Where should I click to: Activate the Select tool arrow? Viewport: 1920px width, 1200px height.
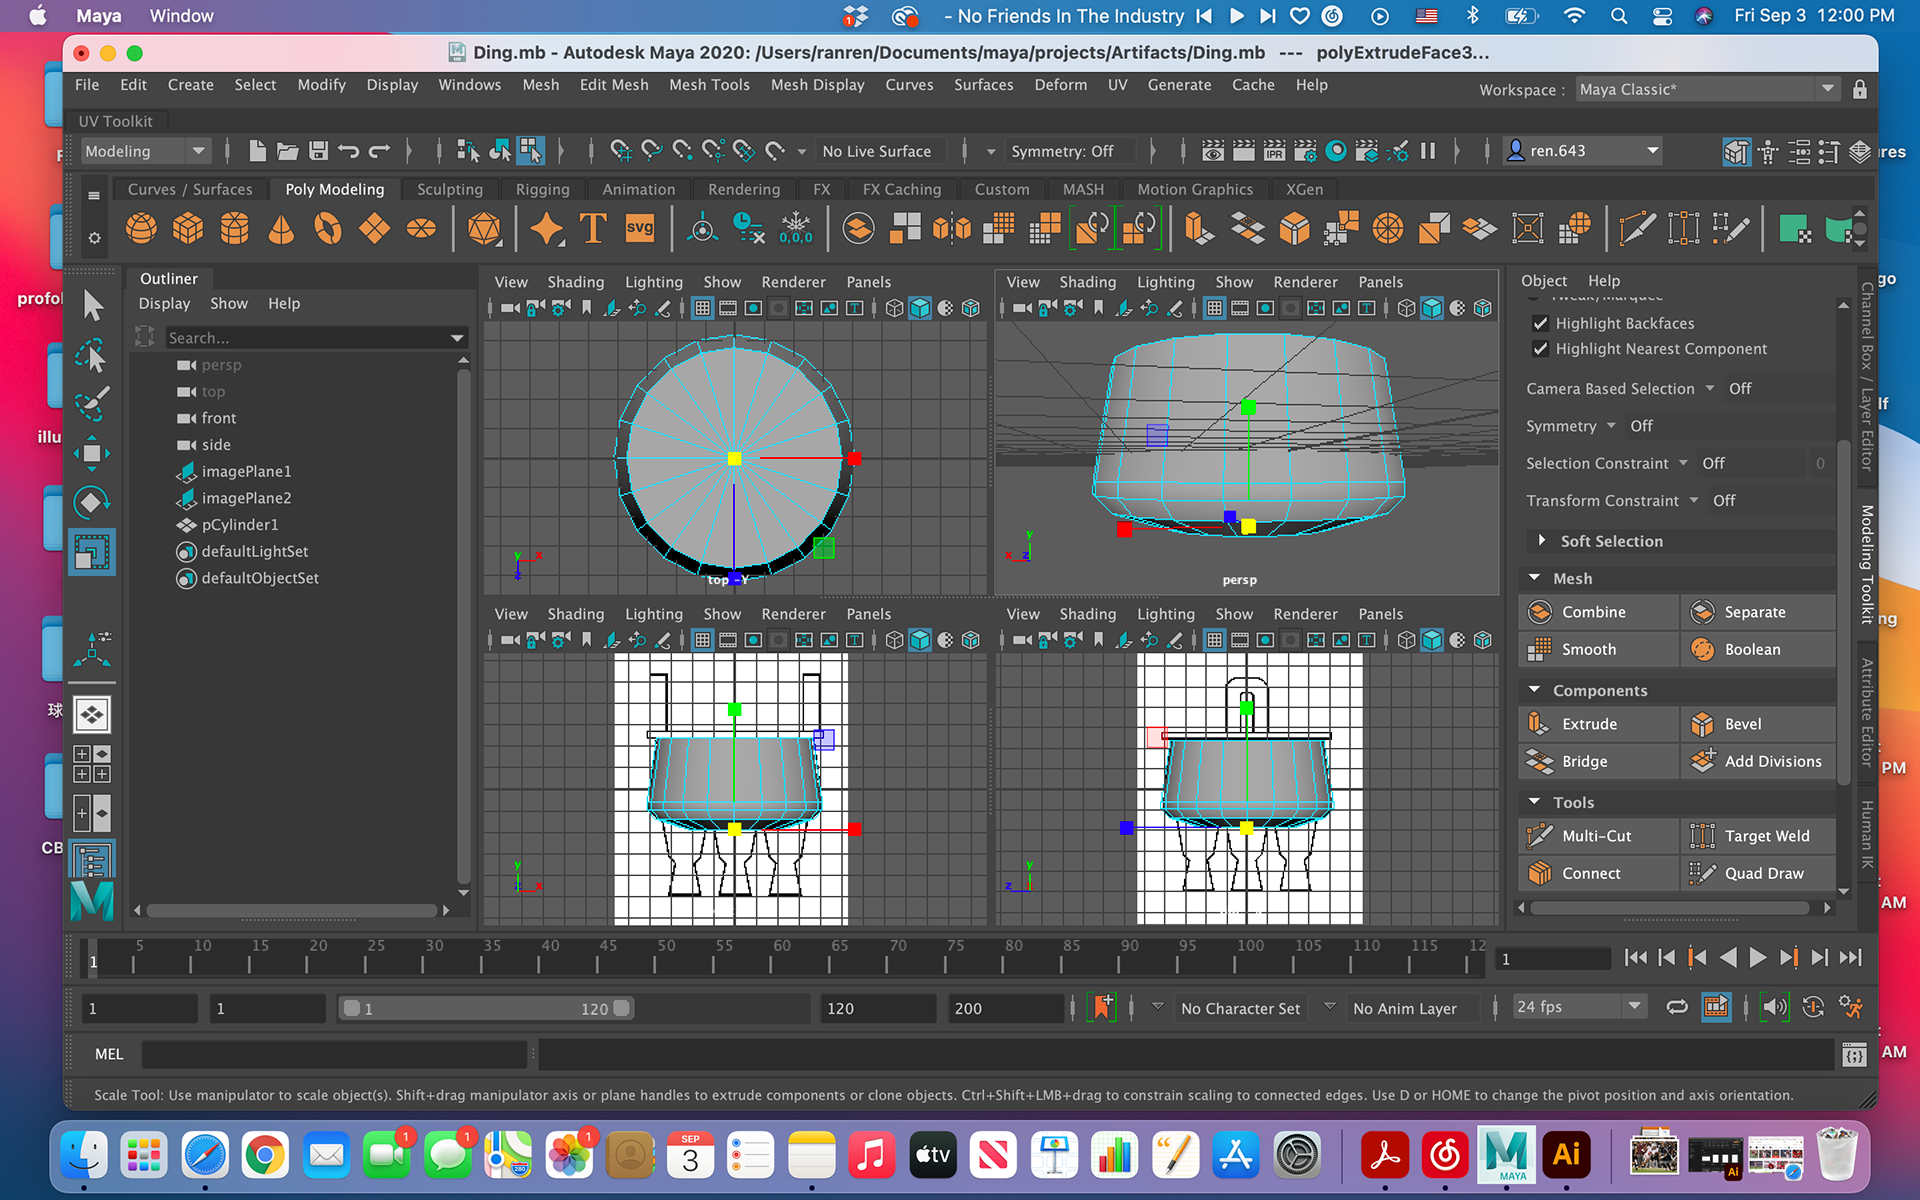coord(92,306)
